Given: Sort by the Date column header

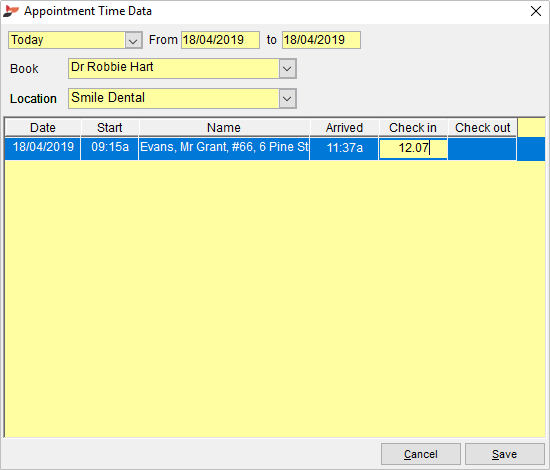Looking at the screenshot, I should coord(43,128).
